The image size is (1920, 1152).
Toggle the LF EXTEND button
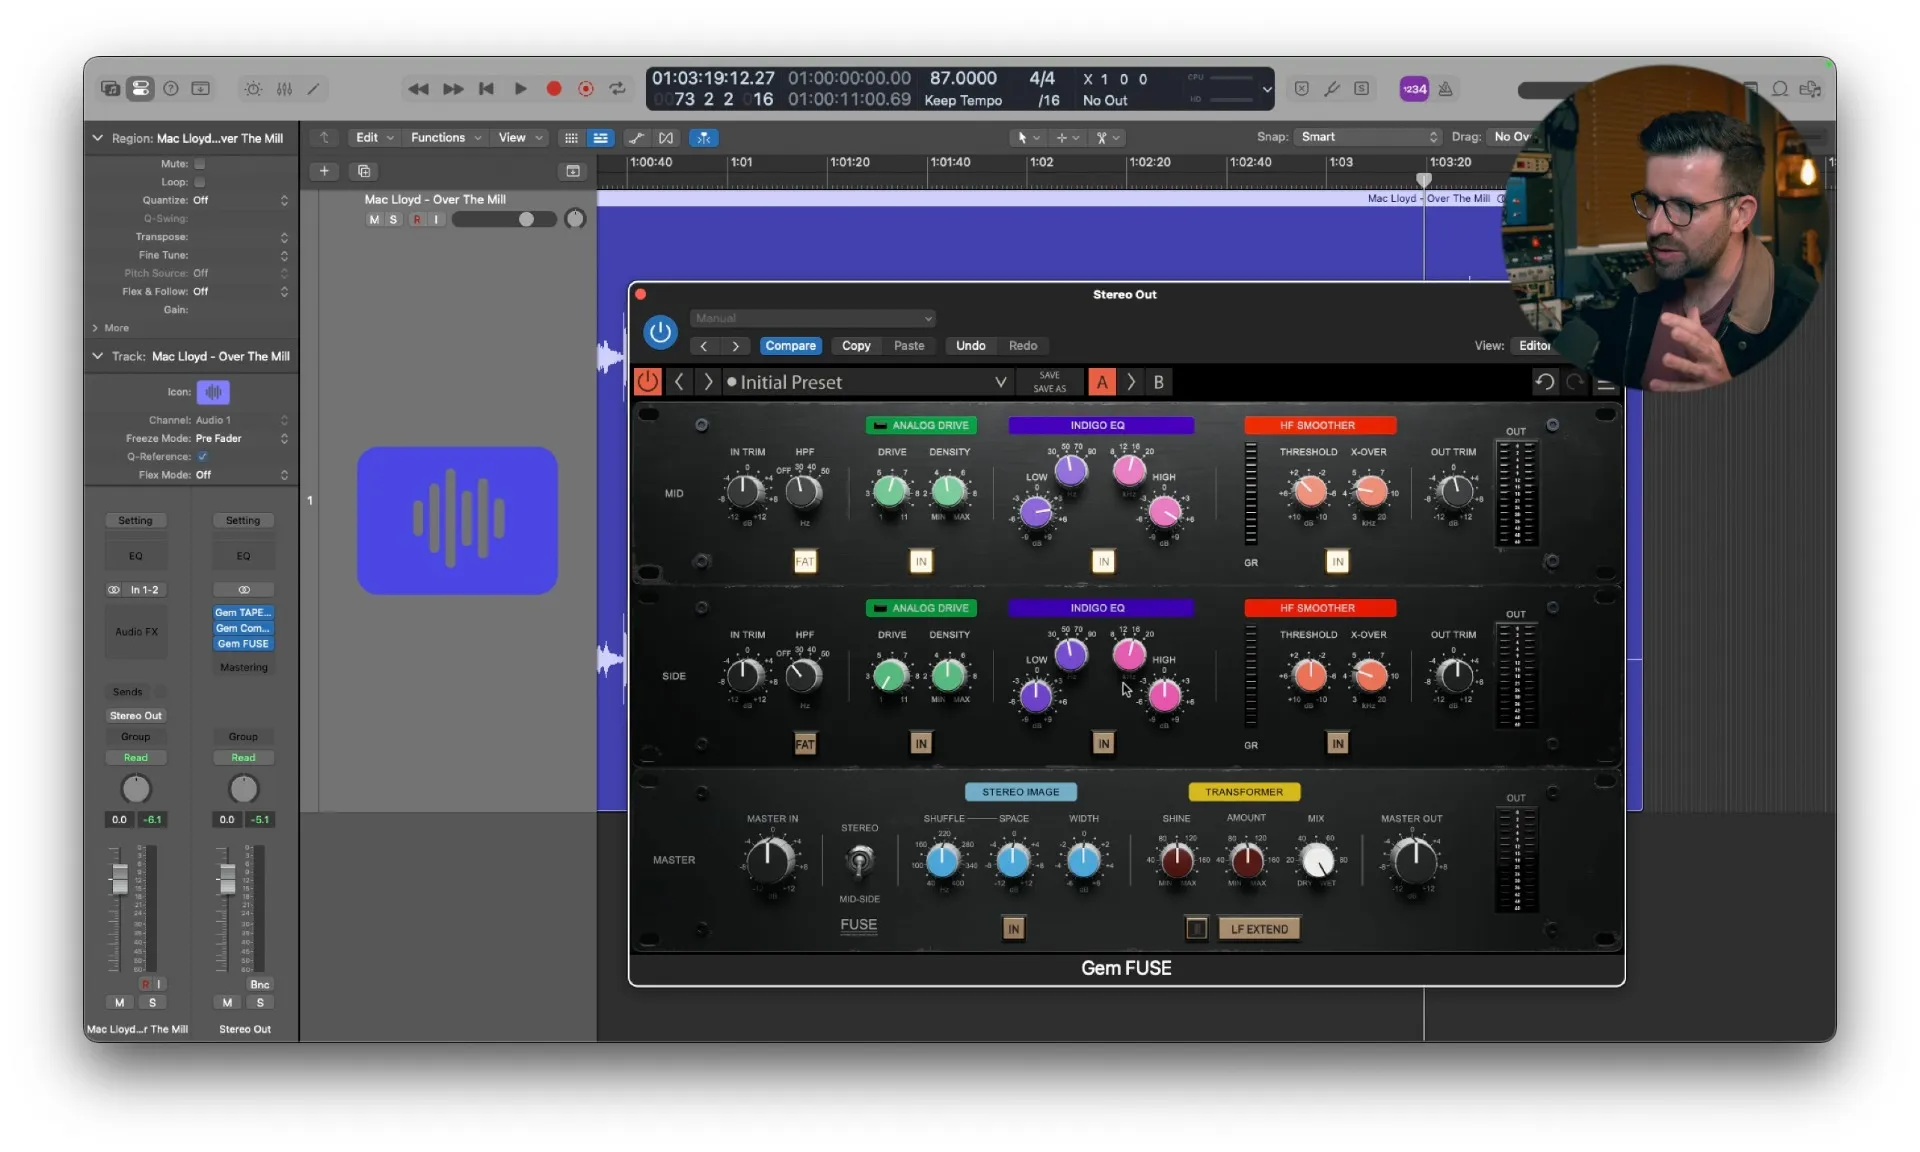(x=1259, y=929)
